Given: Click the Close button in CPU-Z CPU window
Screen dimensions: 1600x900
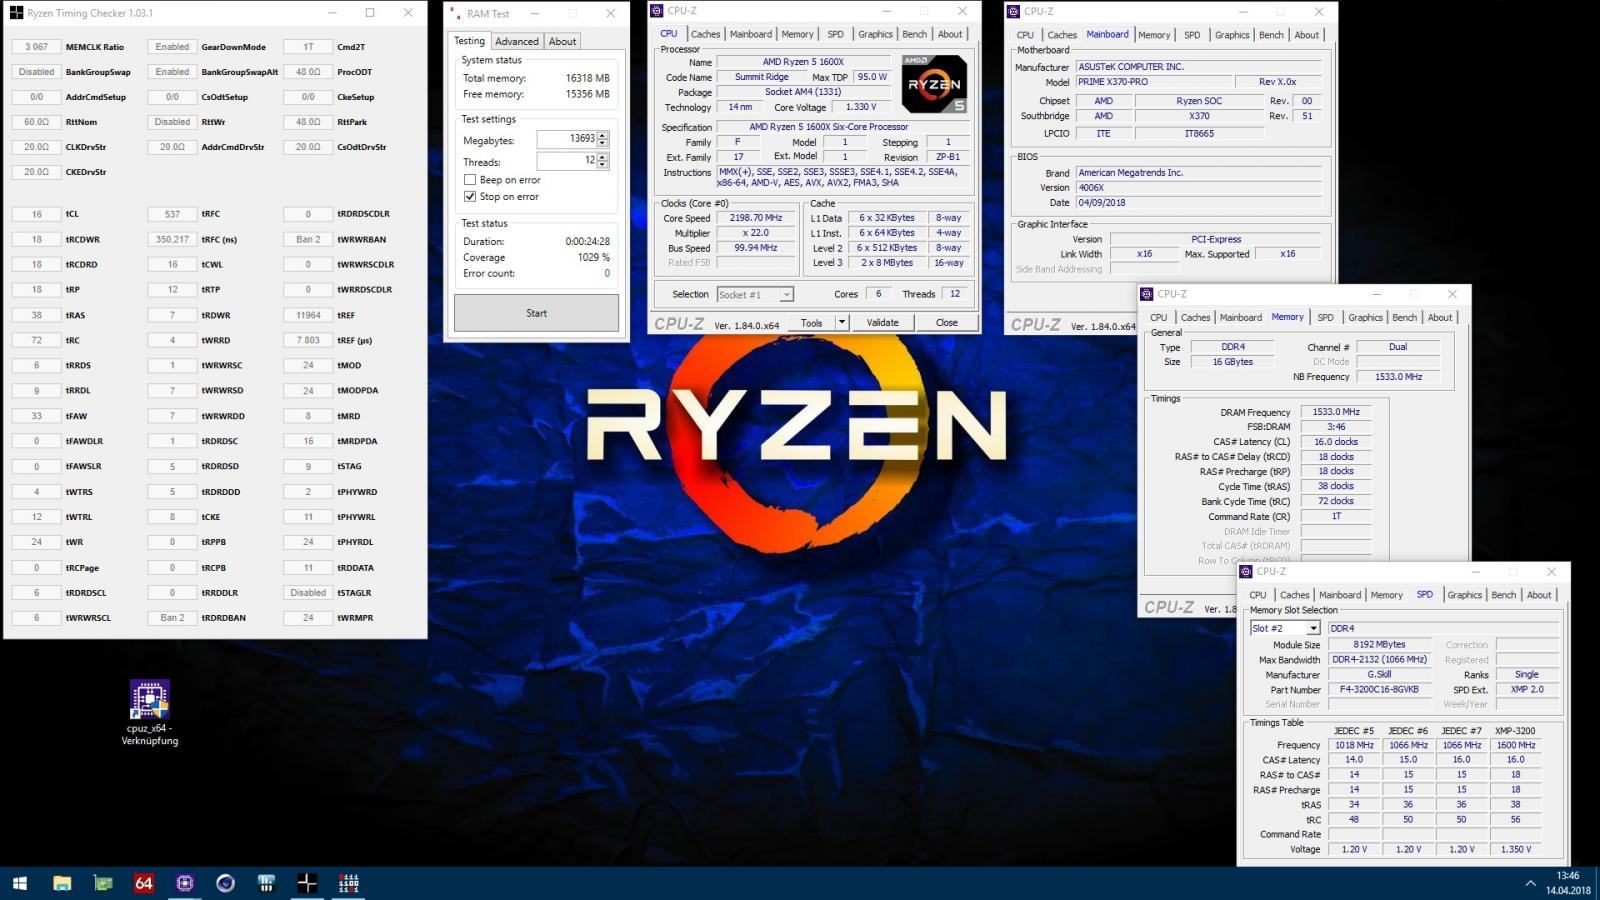Looking at the screenshot, I should point(946,323).
